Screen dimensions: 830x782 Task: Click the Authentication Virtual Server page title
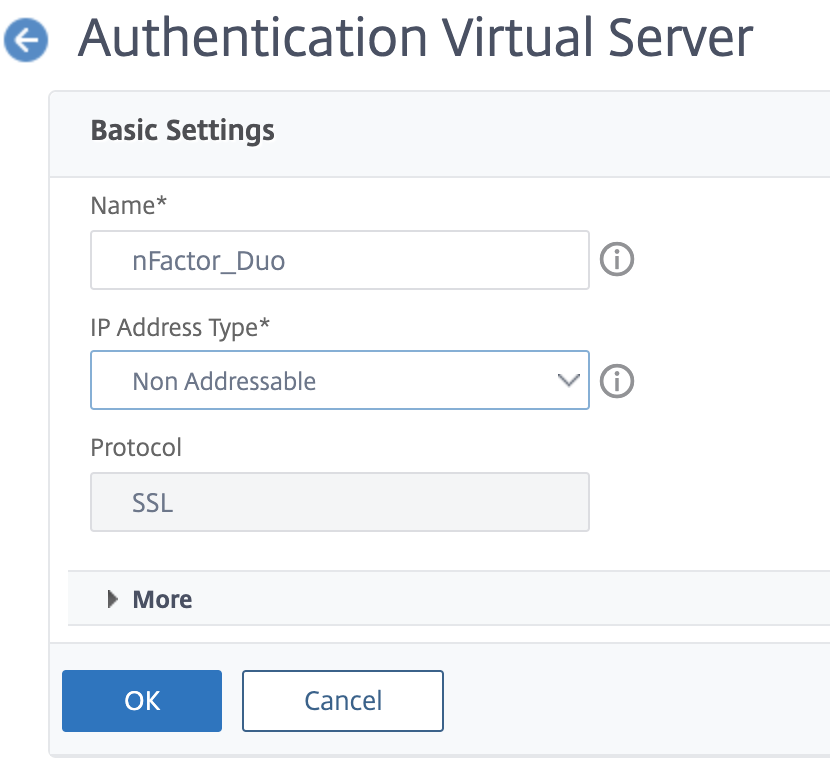[416, 38]
